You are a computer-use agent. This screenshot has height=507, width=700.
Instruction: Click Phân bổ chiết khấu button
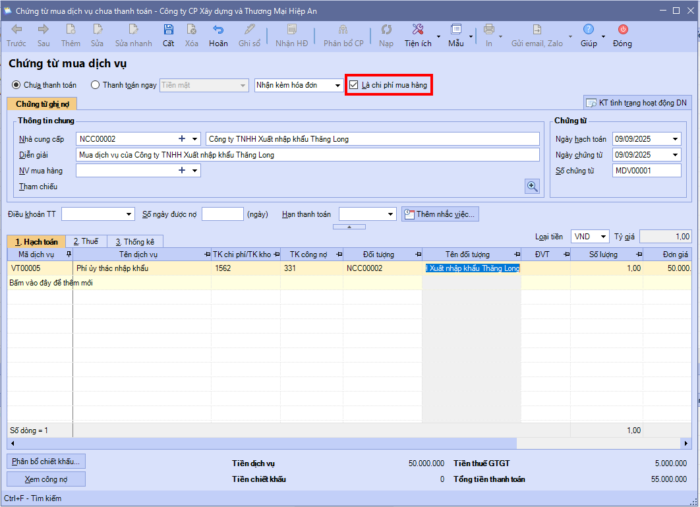(x=46, y=461)
